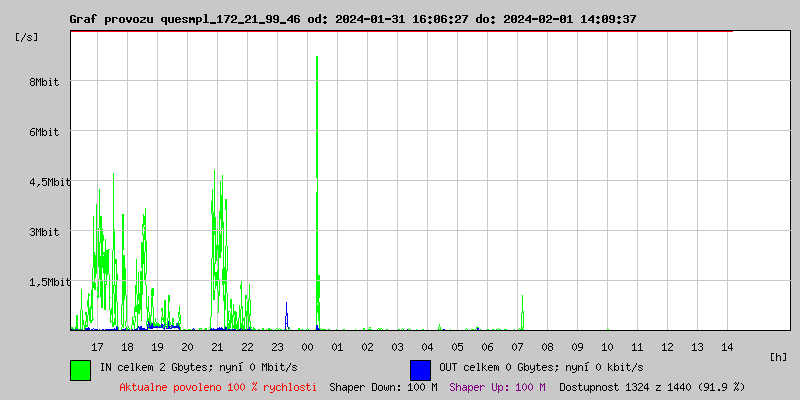Click the graph title text 'Graf provozu'
Viewport: 800px width, 400px height.
tap(108, 19)
